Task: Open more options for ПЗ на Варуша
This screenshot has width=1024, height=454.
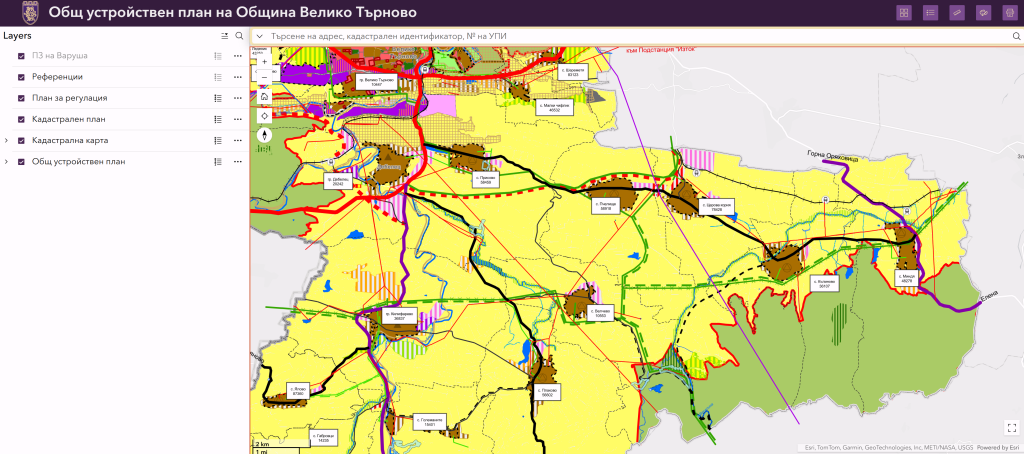Action: (238, 56)
